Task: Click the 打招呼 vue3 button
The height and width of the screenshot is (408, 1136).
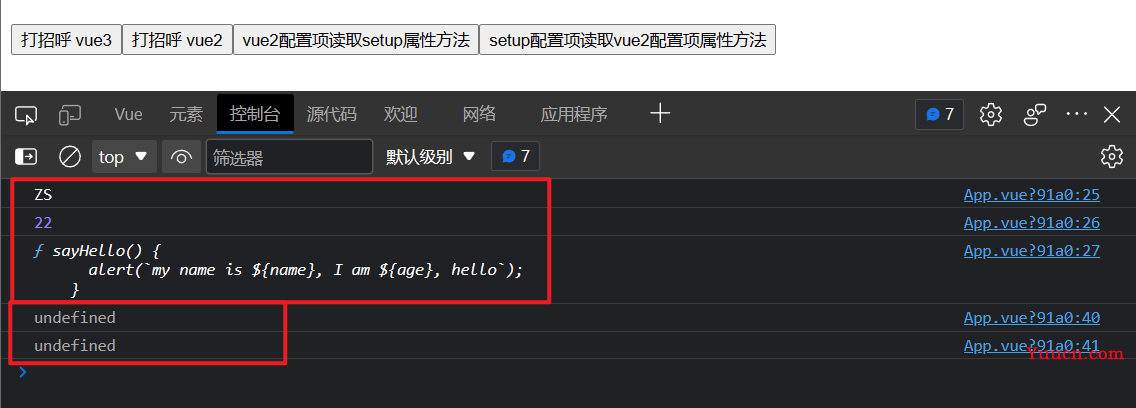Action: click(66, 40)
